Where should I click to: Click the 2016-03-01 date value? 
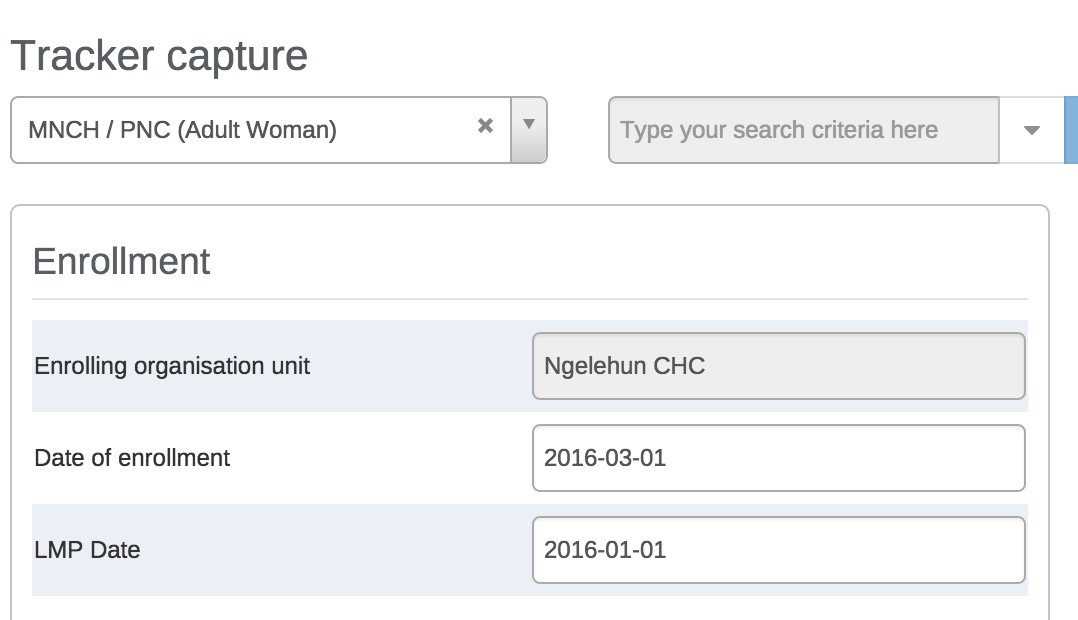pos(605,458)
